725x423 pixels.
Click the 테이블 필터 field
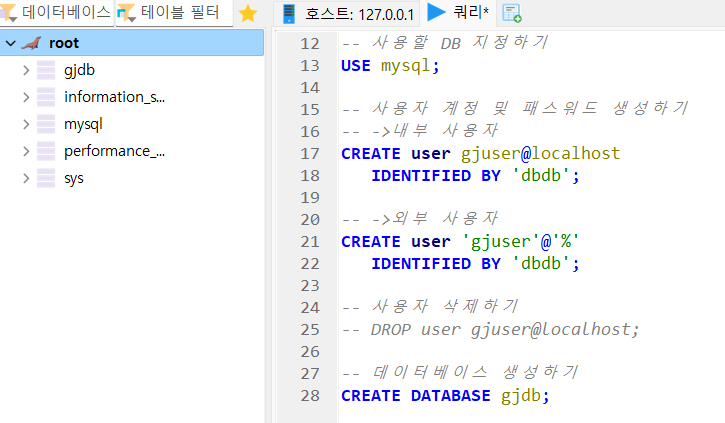[x=174, y=12]
